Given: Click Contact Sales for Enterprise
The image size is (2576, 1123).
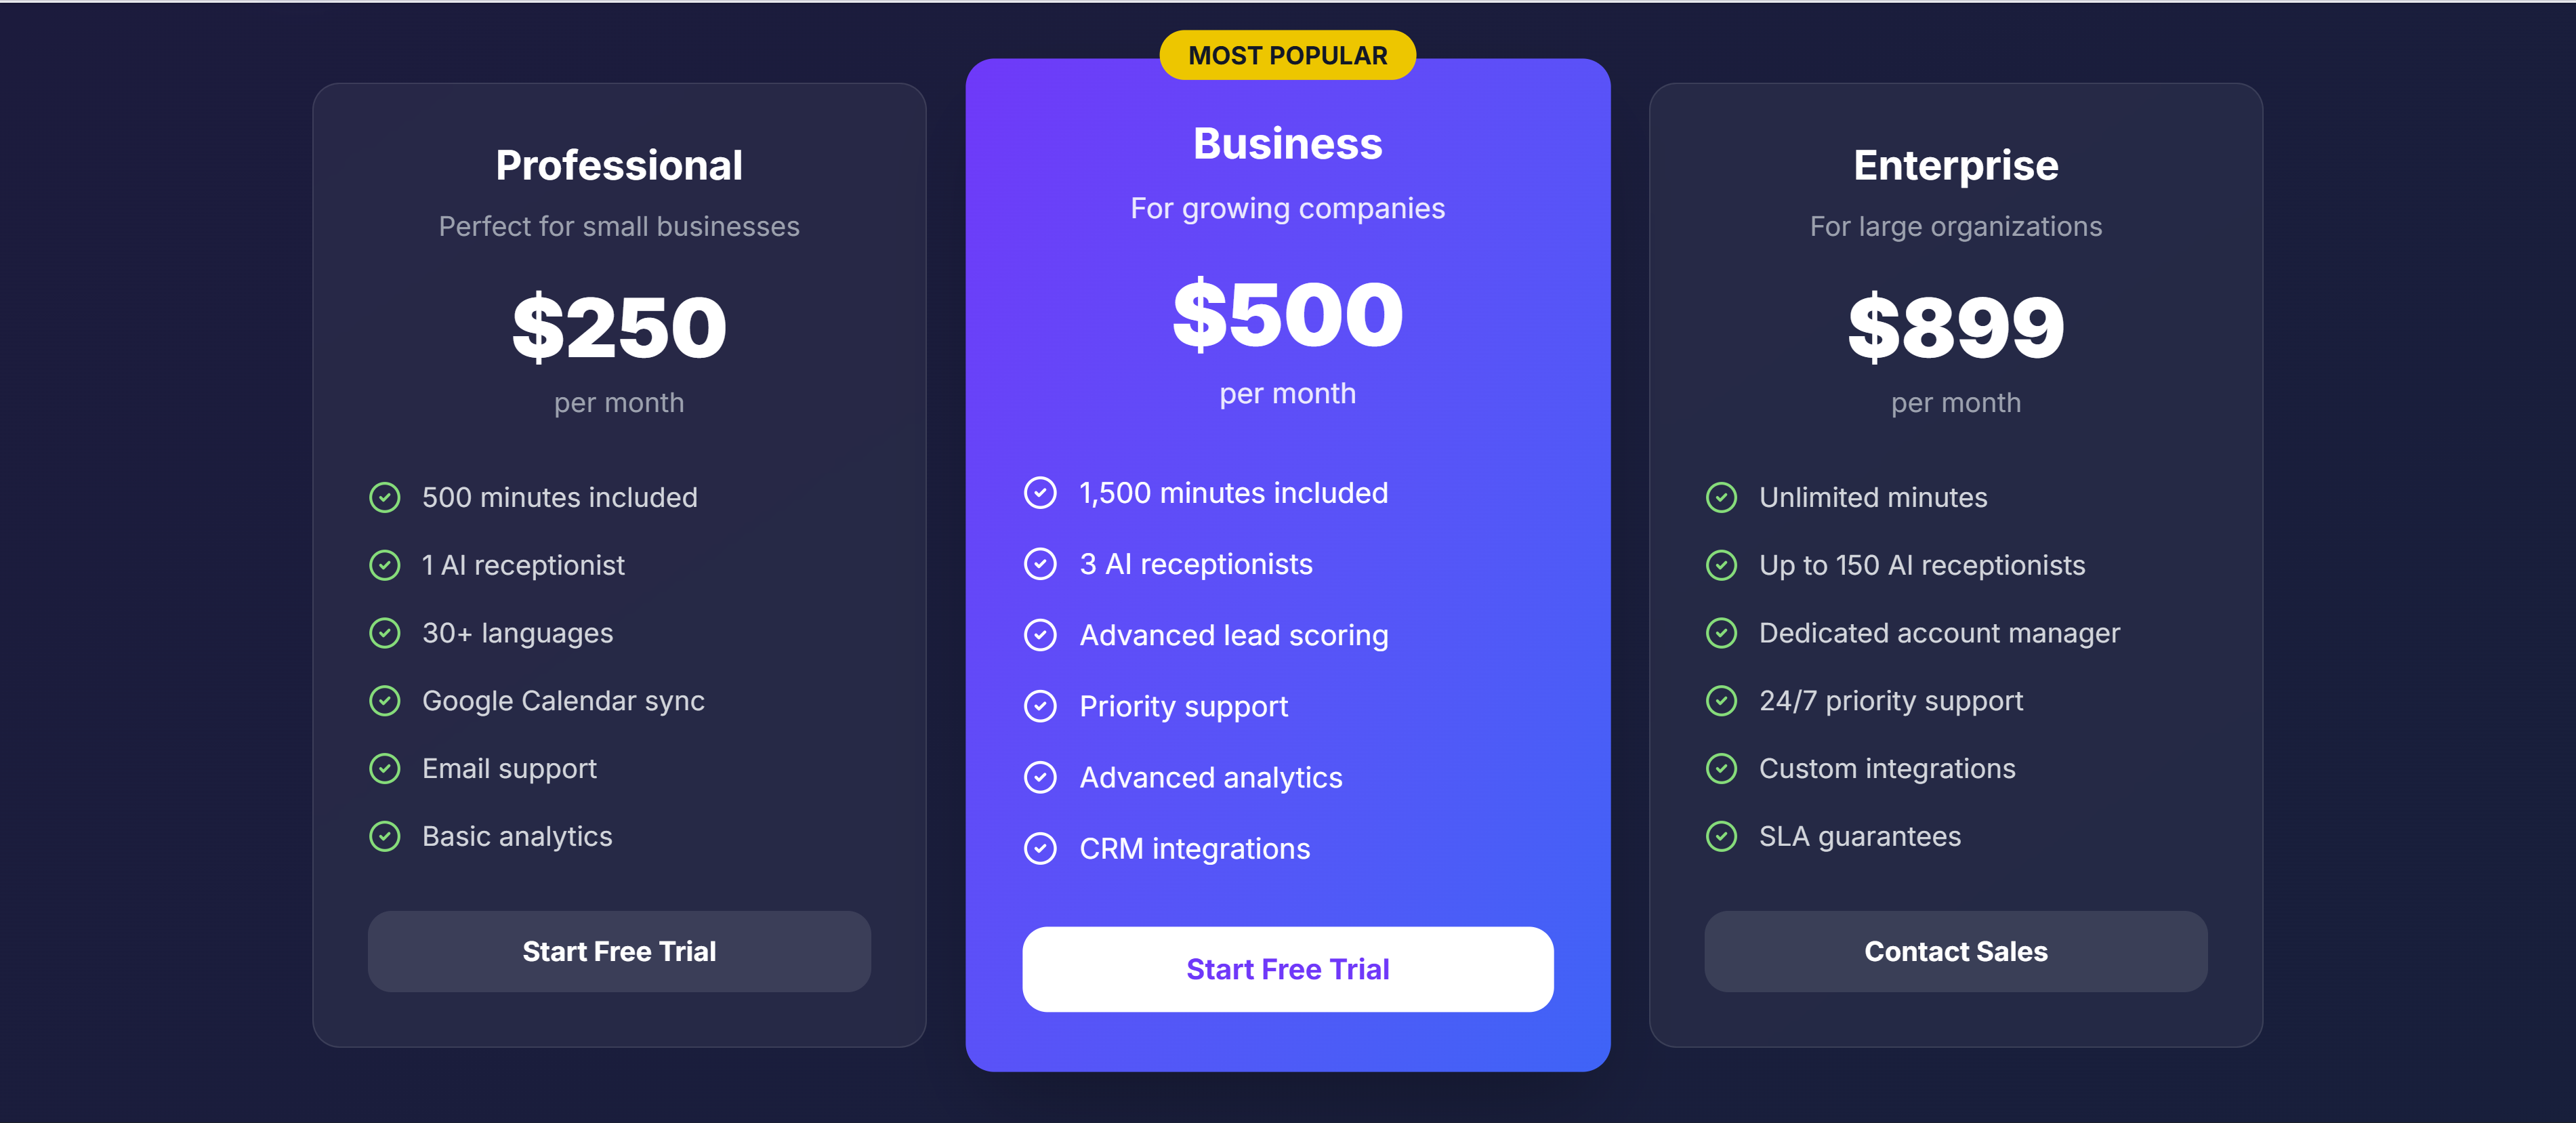Looking at the screenshot, I should point(1956,951).
